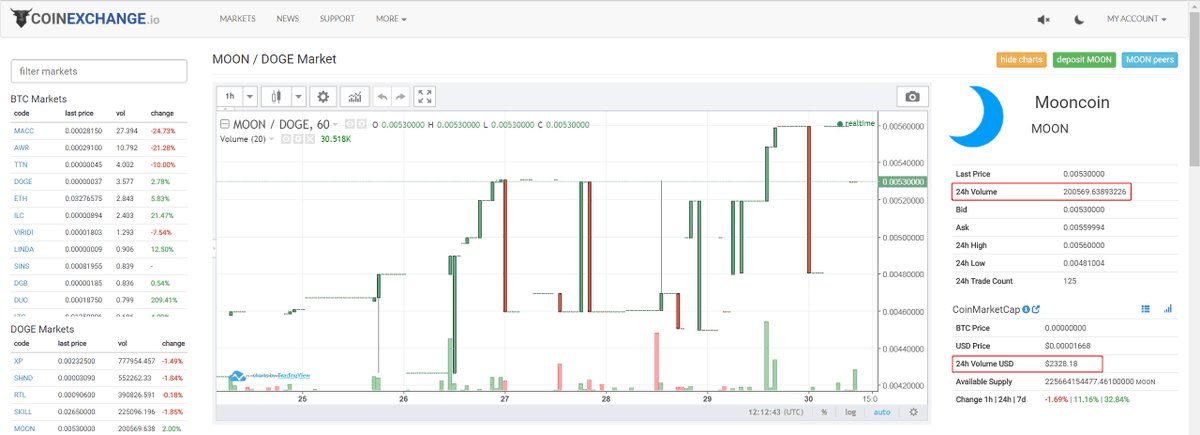Switch the chart to fullscreen mode
1200x435 pixels.
(x=426, y=96)
